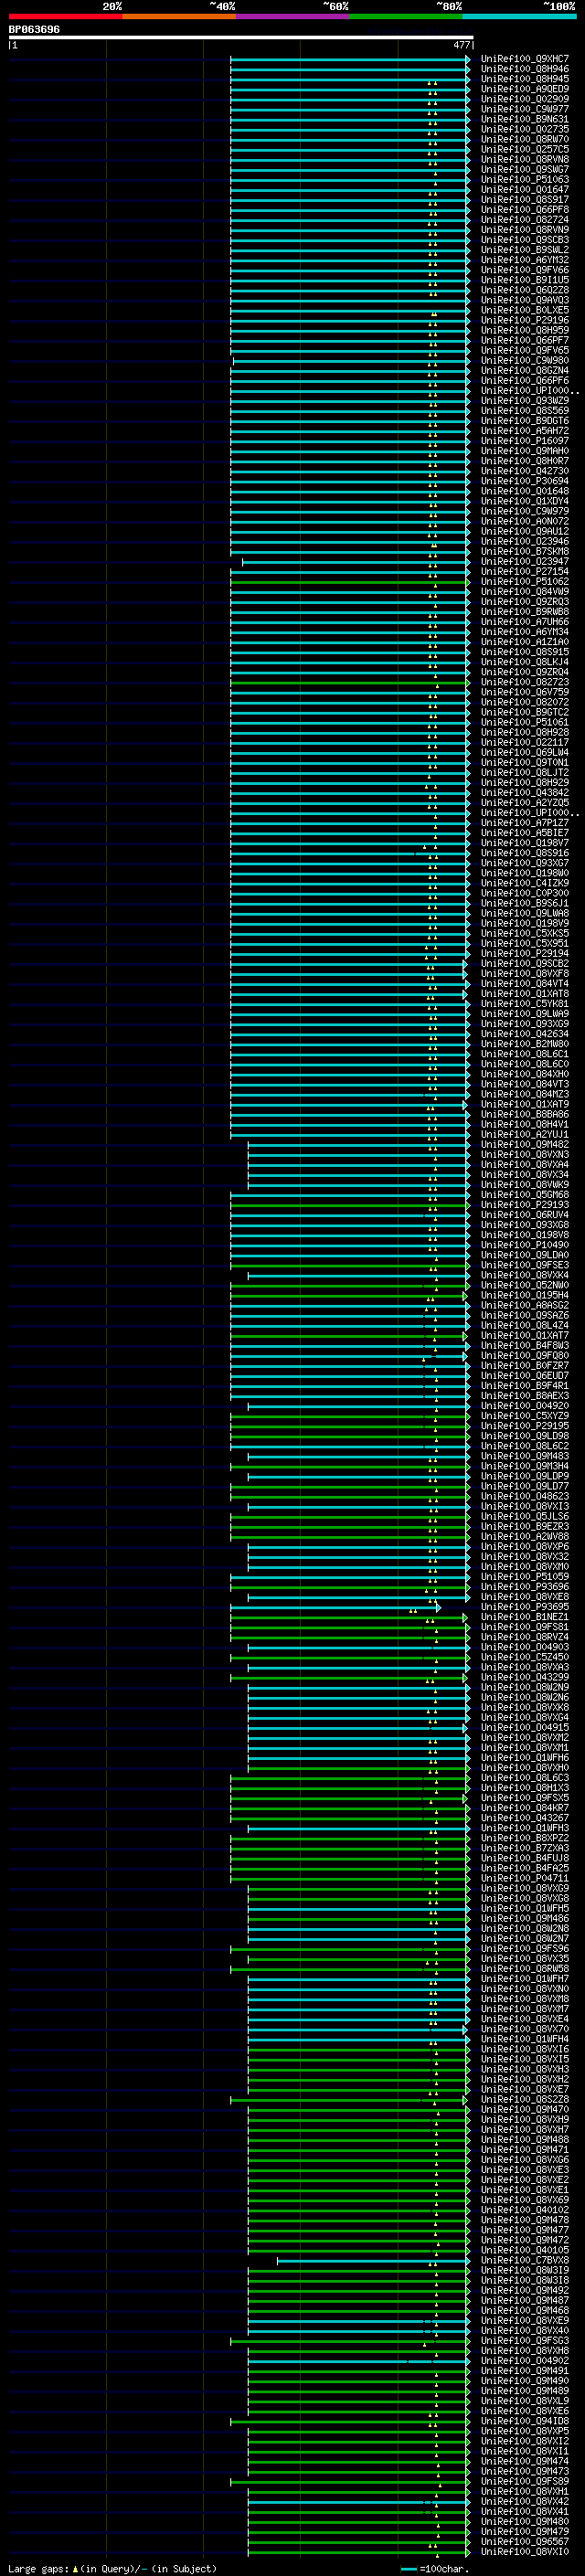Select the query name BP063696
The image size is (585, 2576).
pos(34,29)
